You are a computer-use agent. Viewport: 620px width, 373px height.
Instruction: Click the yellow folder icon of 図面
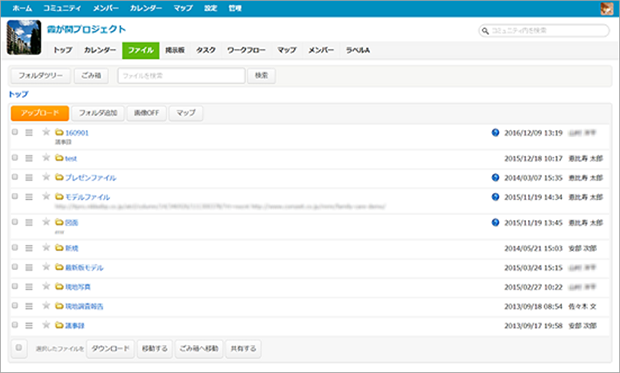59,222
